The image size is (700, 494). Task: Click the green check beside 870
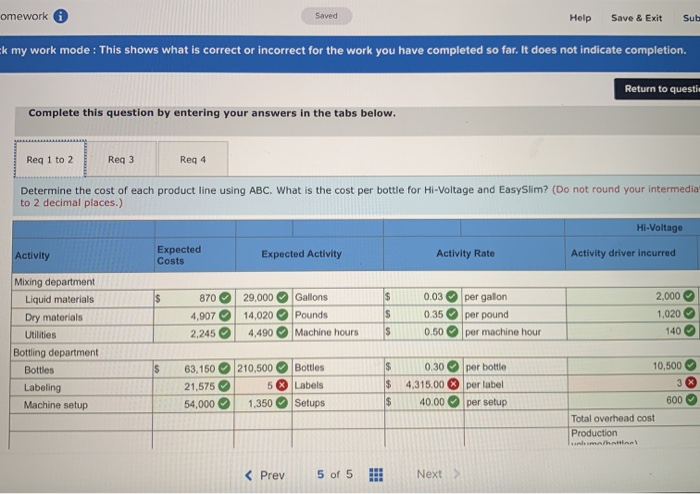pyautogui.click(x=225, y=298)
